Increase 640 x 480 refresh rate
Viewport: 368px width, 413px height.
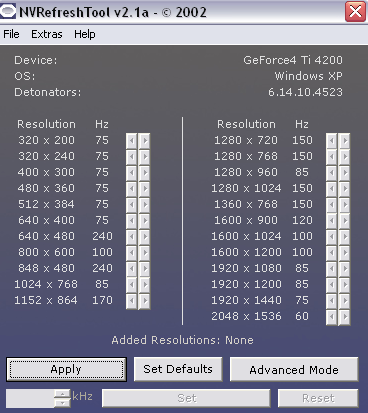pyautogui.click(x=144, y=237)
